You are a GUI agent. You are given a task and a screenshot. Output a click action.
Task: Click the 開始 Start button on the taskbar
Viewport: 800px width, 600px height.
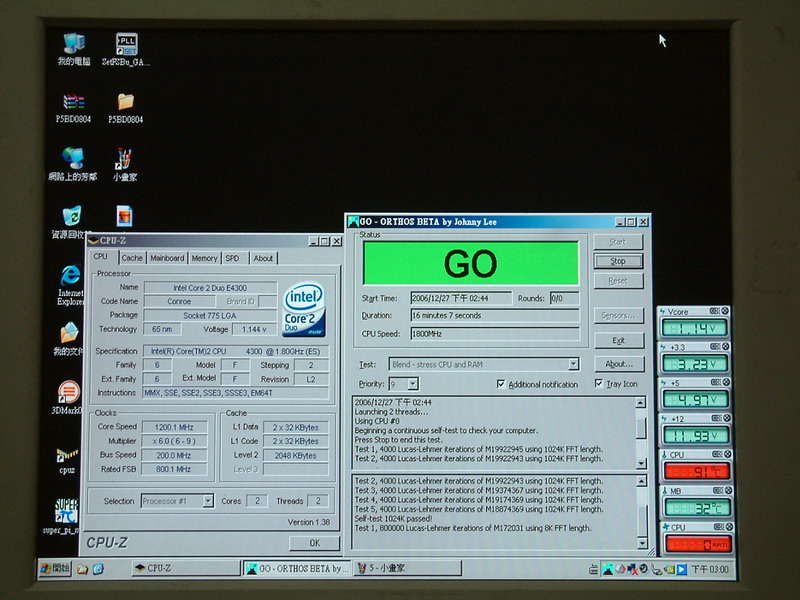point(55,568)
